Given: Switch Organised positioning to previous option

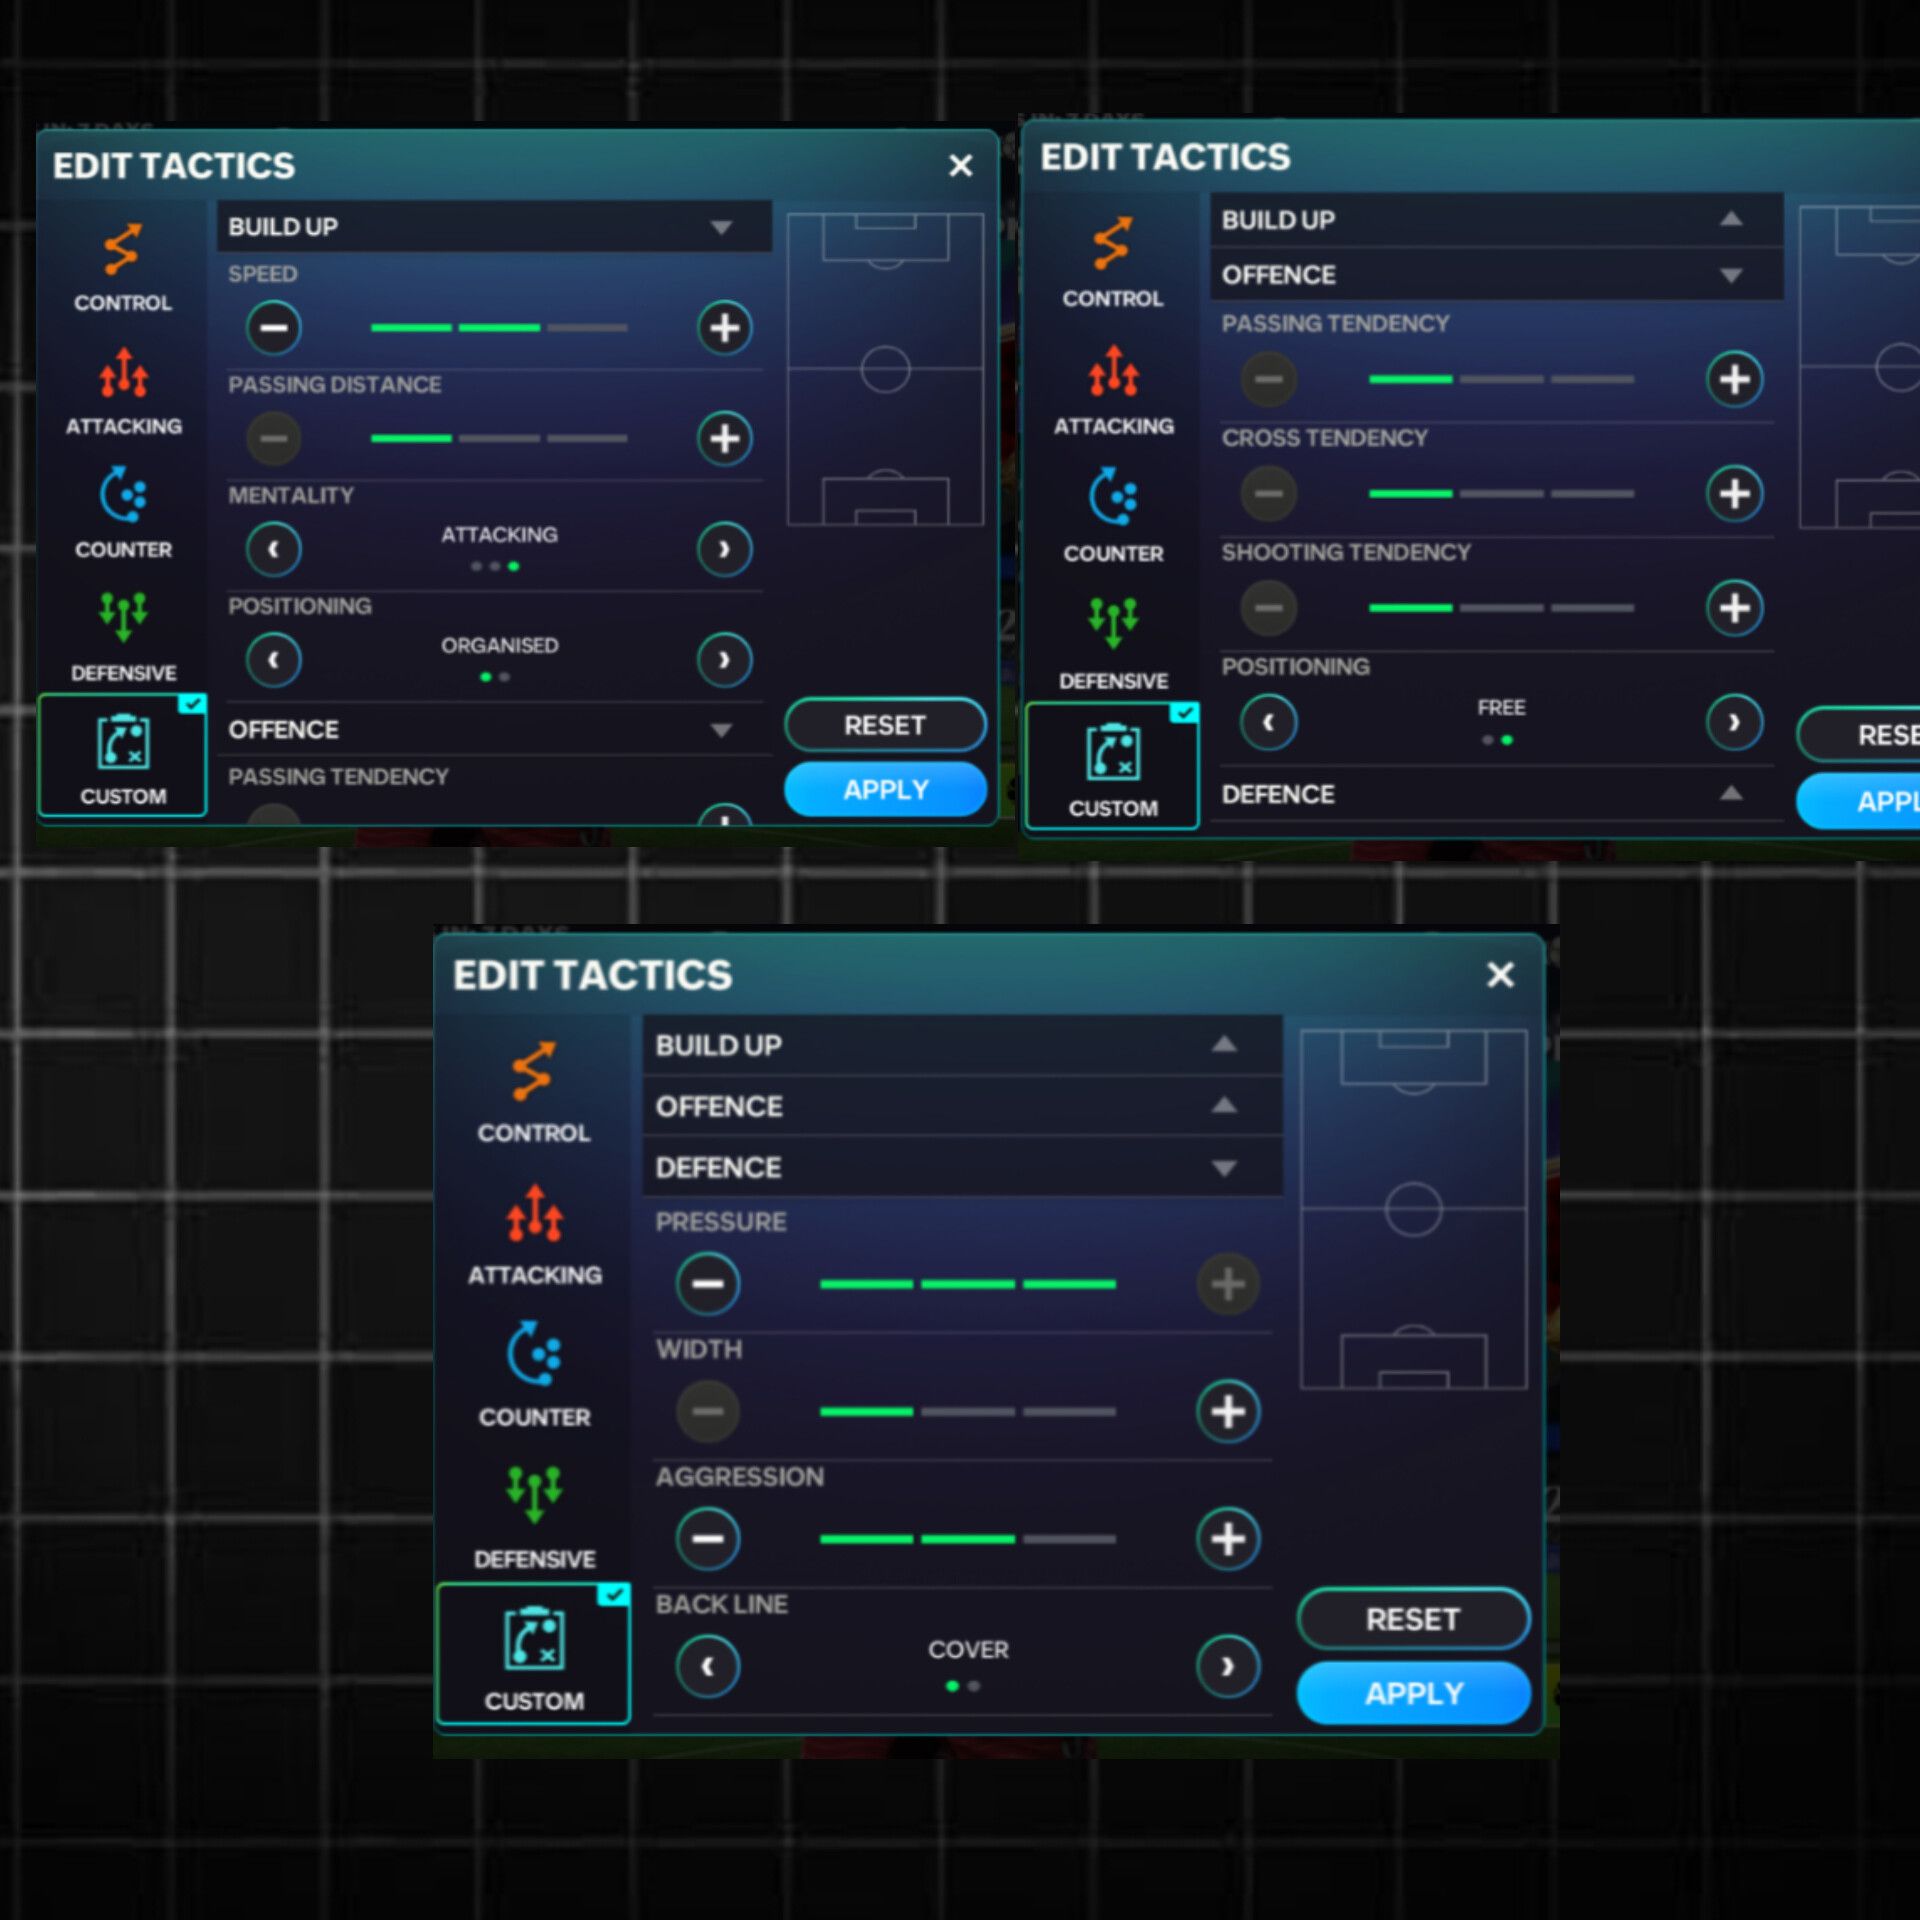Looking at the screenshot, I should [273, 660].
